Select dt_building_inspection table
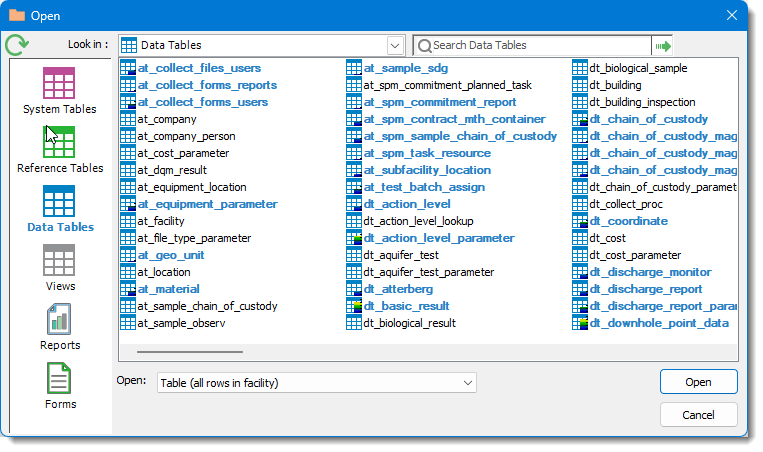 [642, 102]
